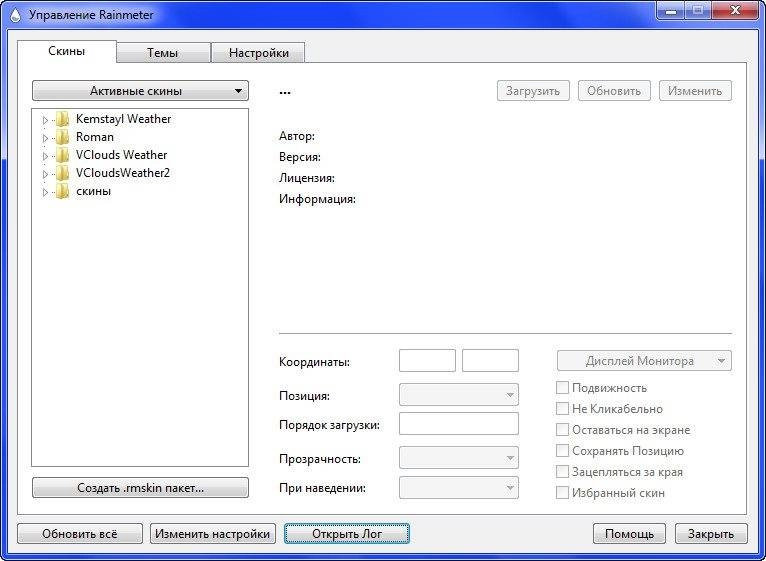Close the window with the red X

pos(735,11)
